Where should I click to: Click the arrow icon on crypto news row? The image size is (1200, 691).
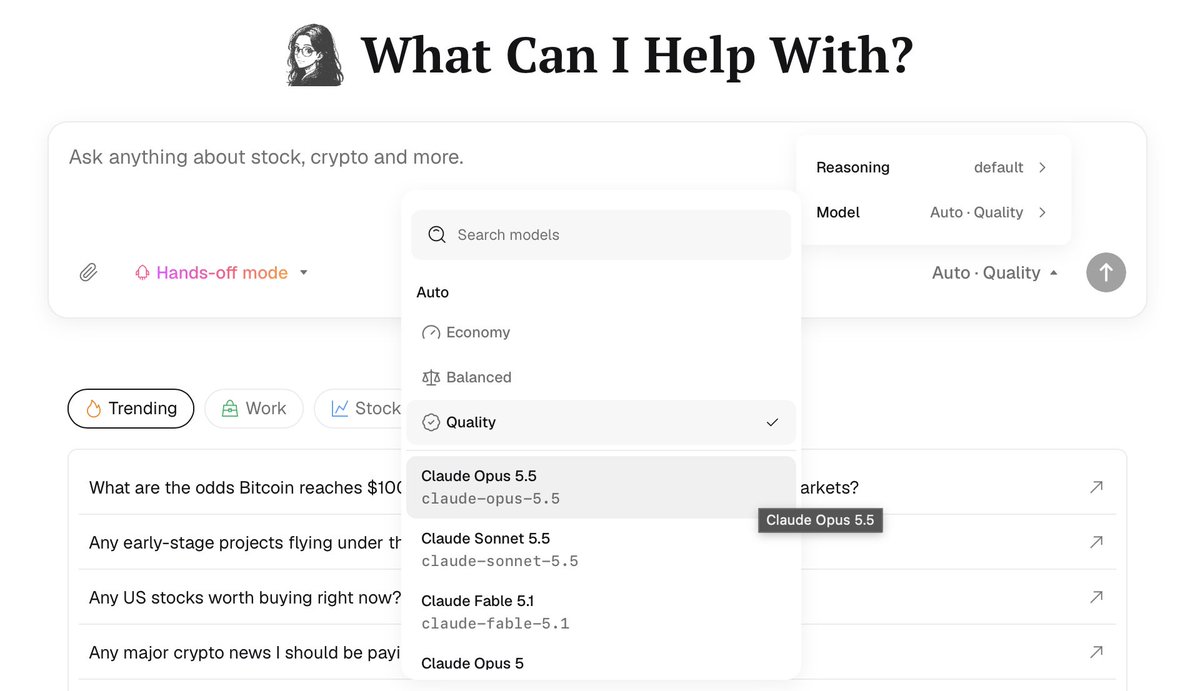coord(1096,652)
